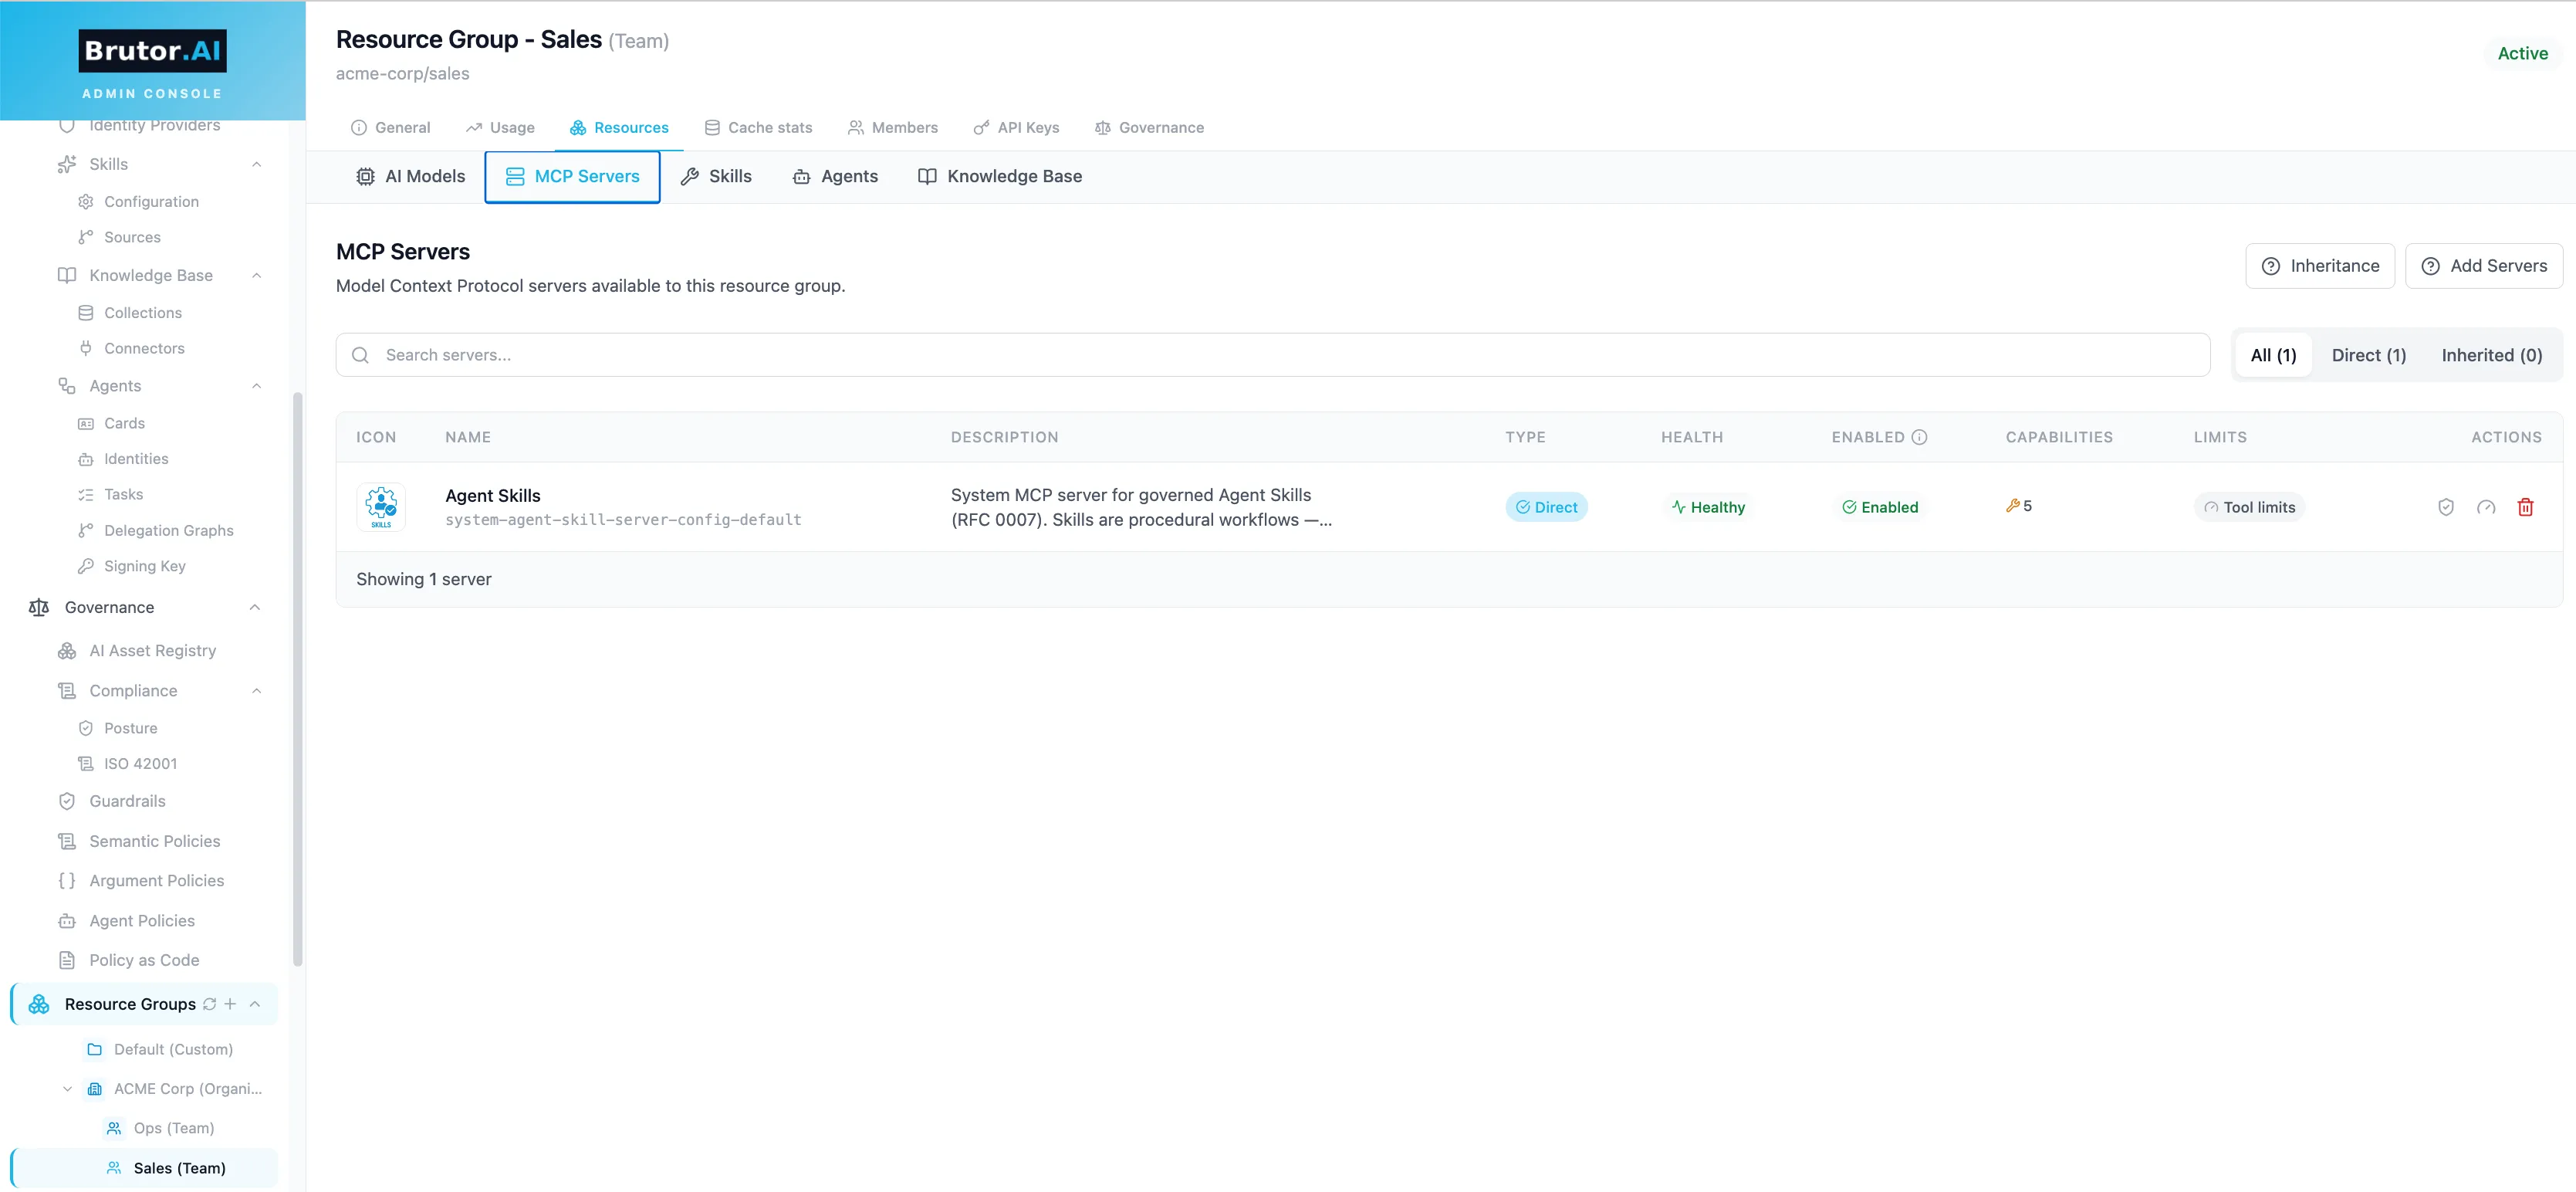Filter servers by Inherited (0)
Viewport: 2576px width, 1192px height.
click(x=2491, y=355)
